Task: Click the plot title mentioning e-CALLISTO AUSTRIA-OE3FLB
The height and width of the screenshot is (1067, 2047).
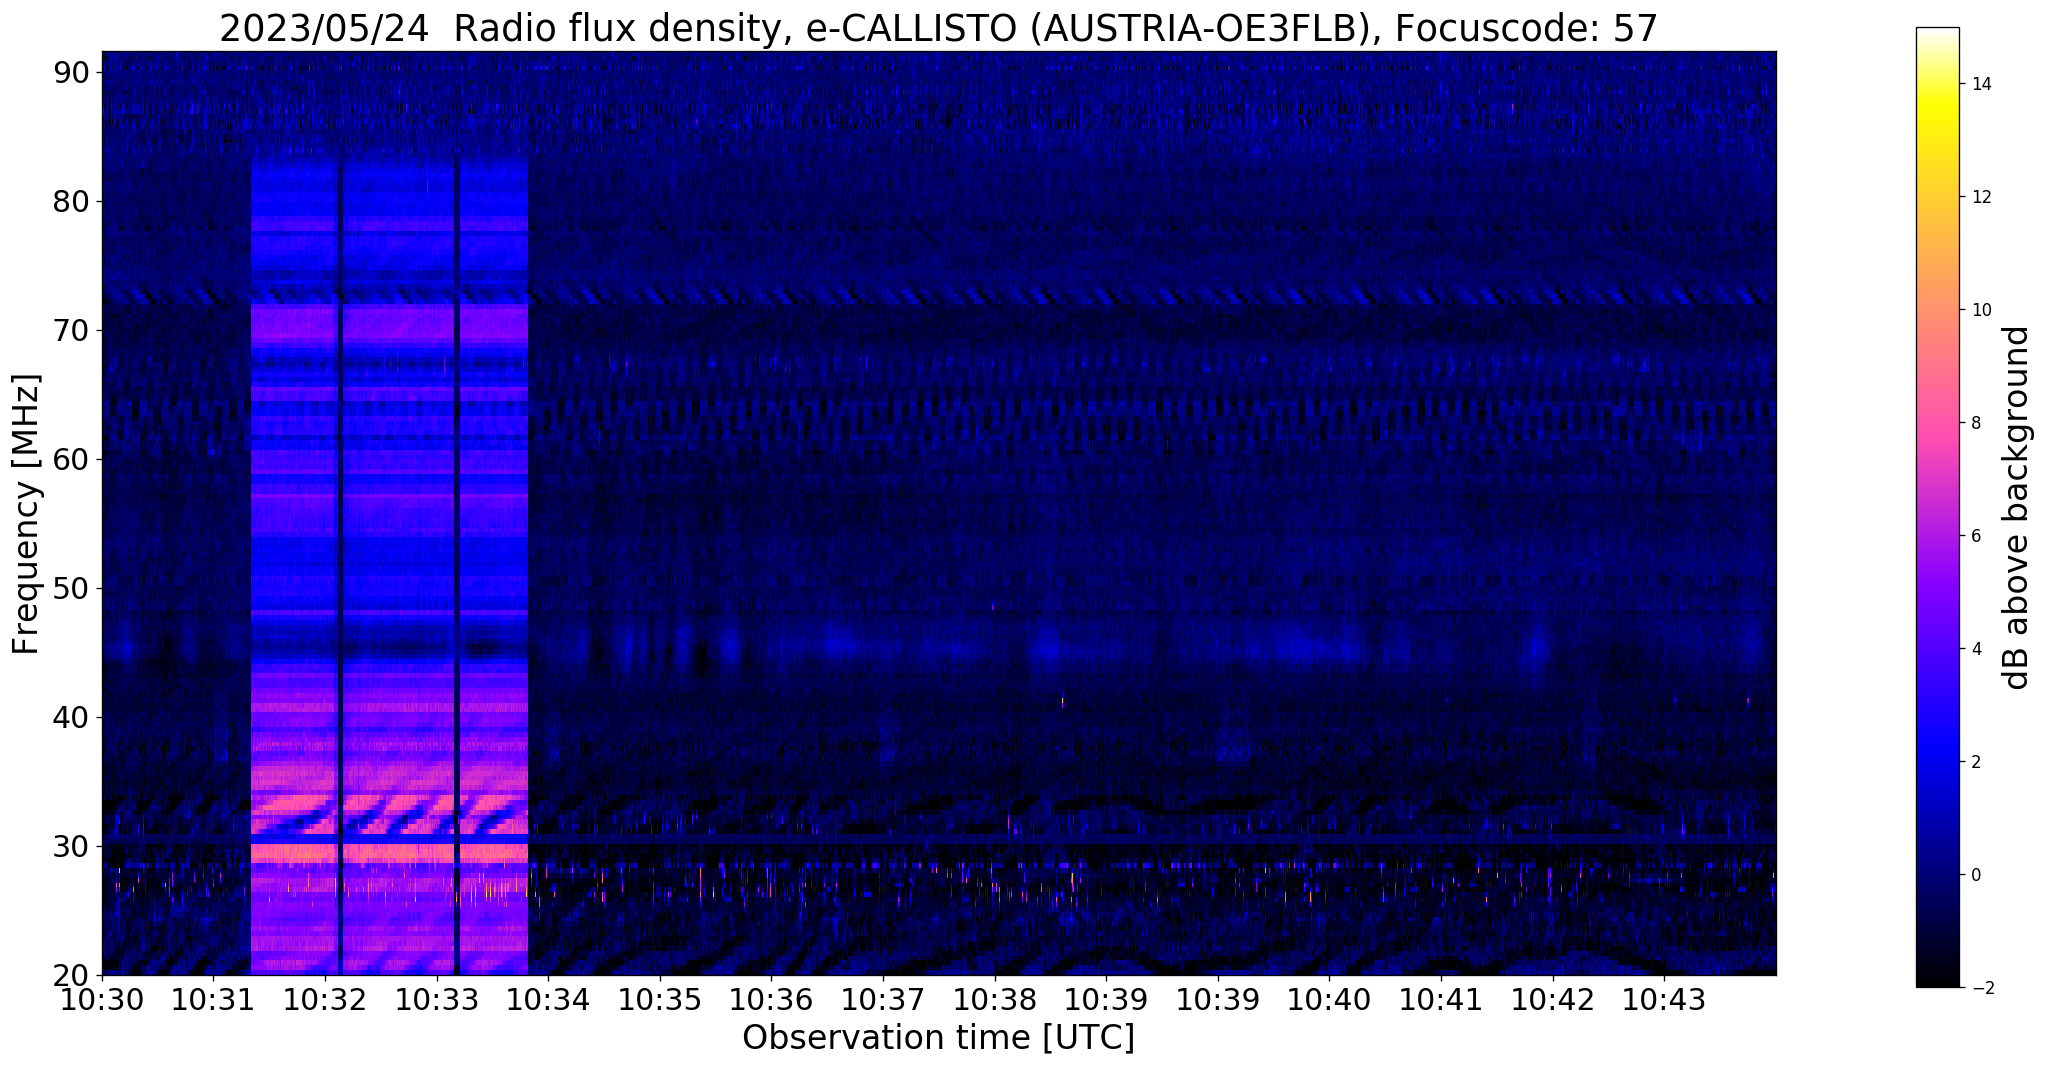Action: coord(938,28)
